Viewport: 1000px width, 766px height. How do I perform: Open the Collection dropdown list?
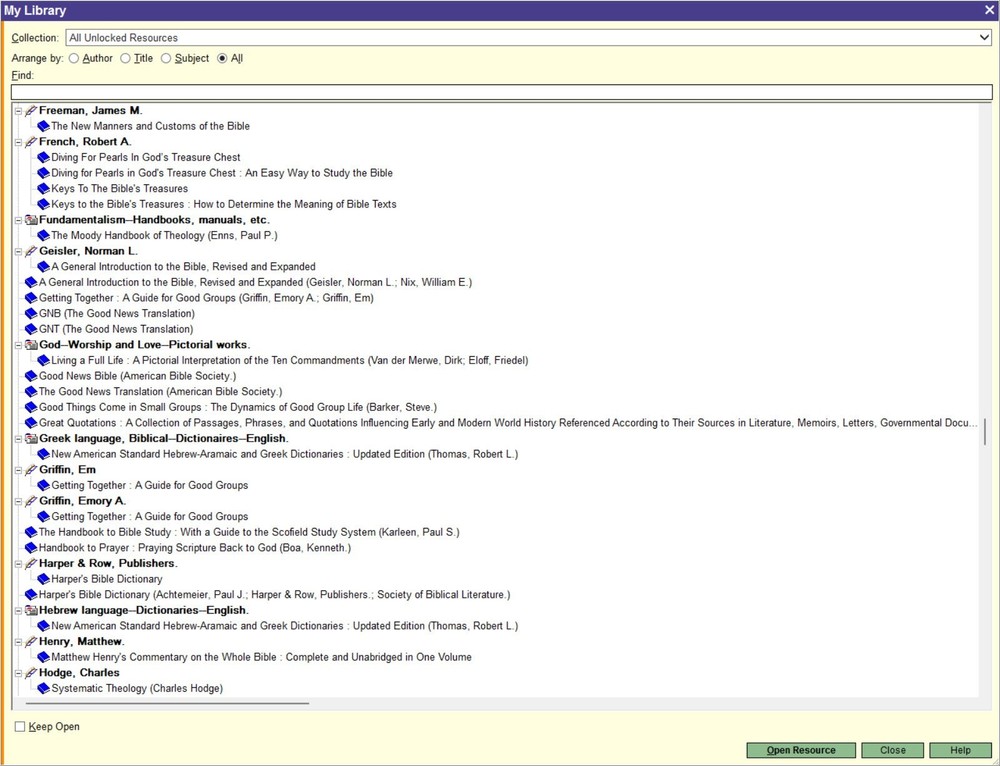point(984,38)
